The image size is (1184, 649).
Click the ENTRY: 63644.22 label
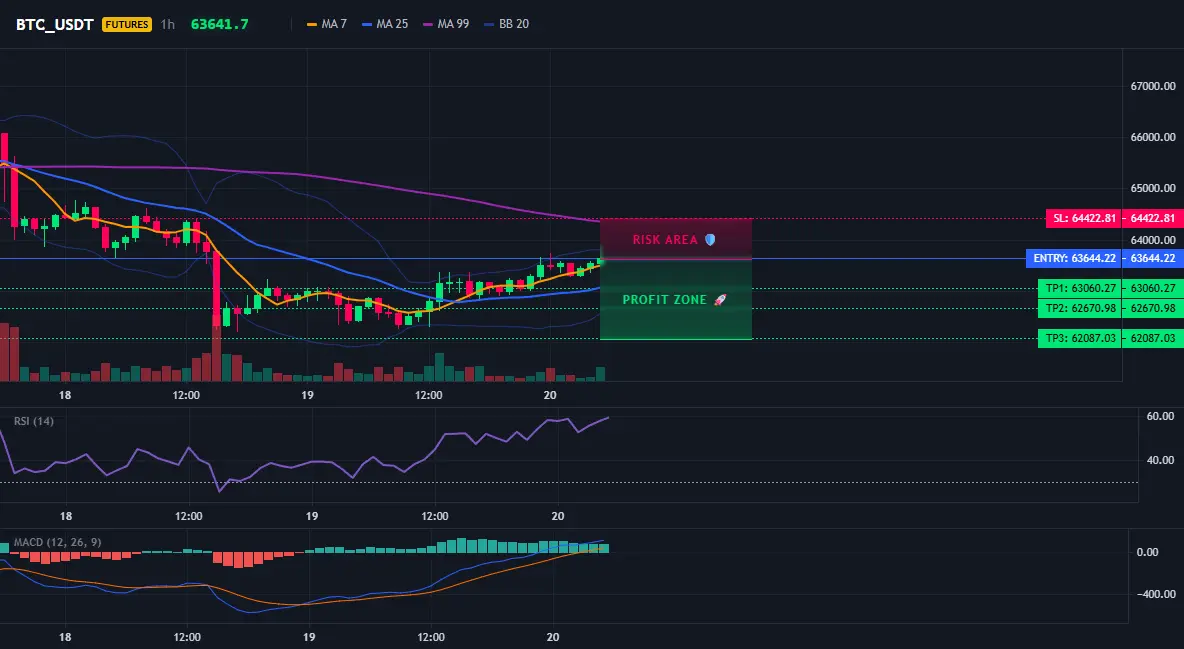[x=1073, y=258]
